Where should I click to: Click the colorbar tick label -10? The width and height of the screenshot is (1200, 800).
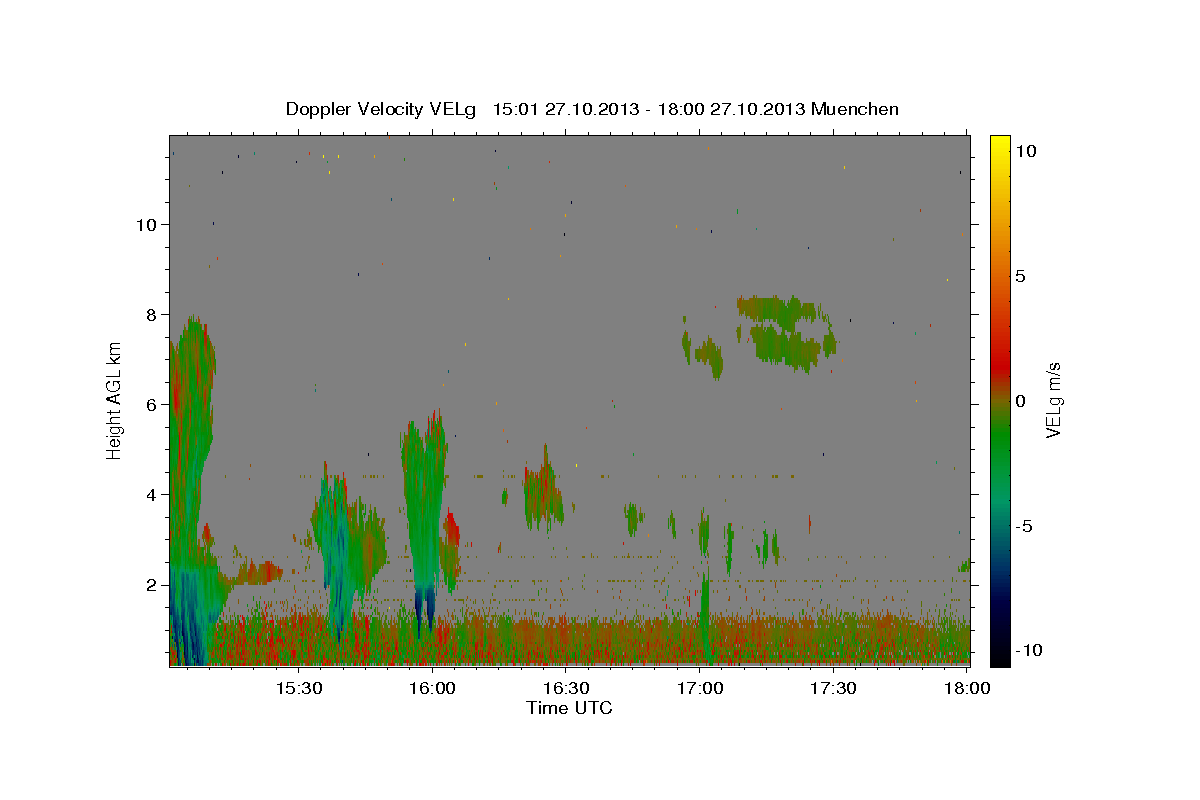(x=1029, y=650)
